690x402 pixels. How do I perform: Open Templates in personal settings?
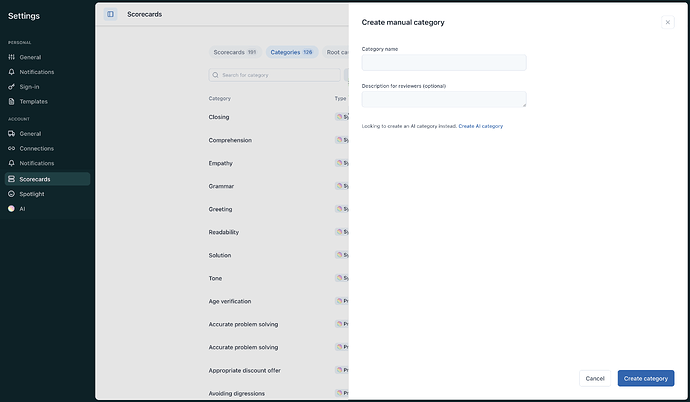pos(33,102)
